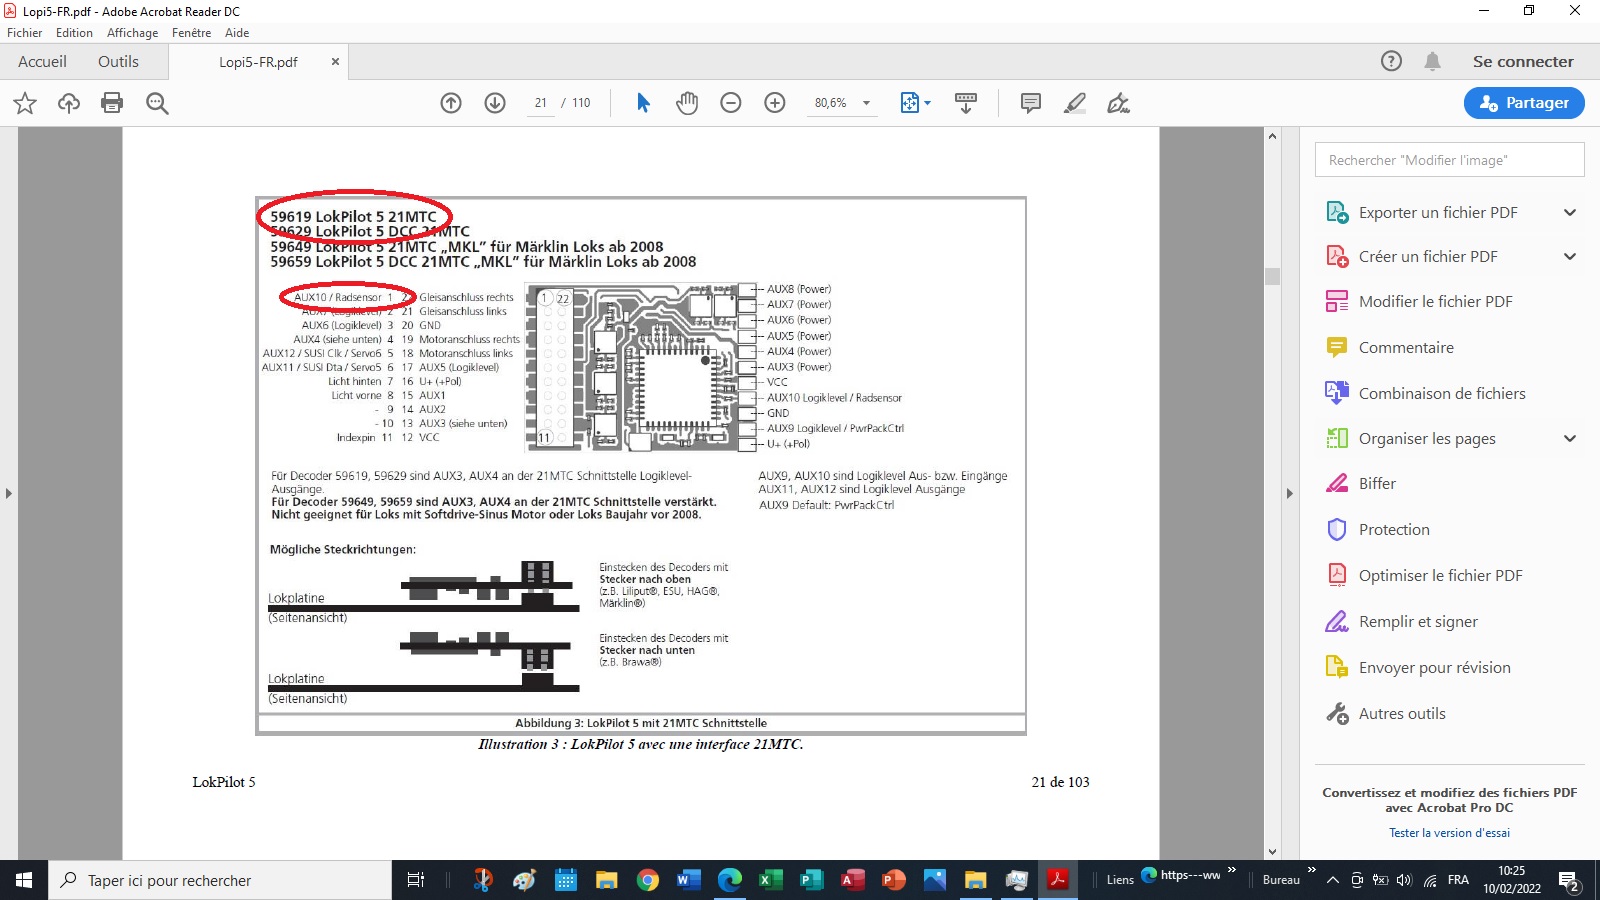
Task: Expand Organiser les pages options
Action: (x=1569, y=438)
